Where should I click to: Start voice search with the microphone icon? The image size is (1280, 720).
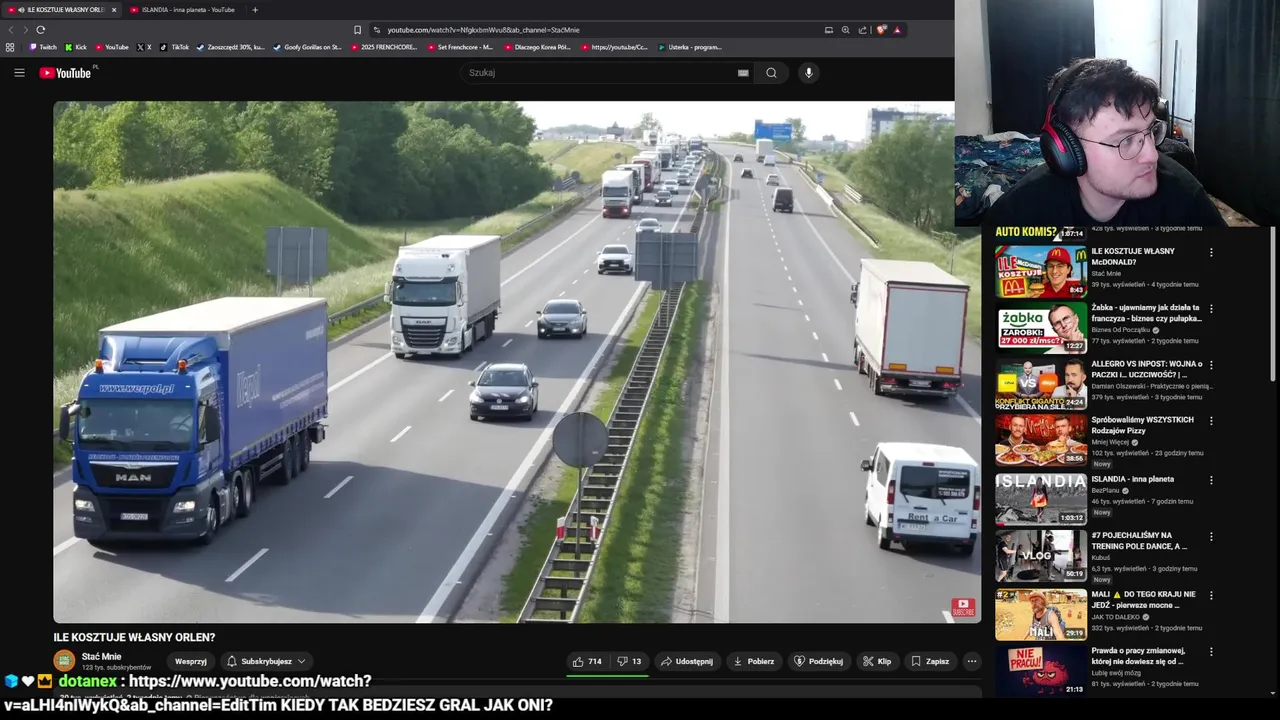point(809,72)
